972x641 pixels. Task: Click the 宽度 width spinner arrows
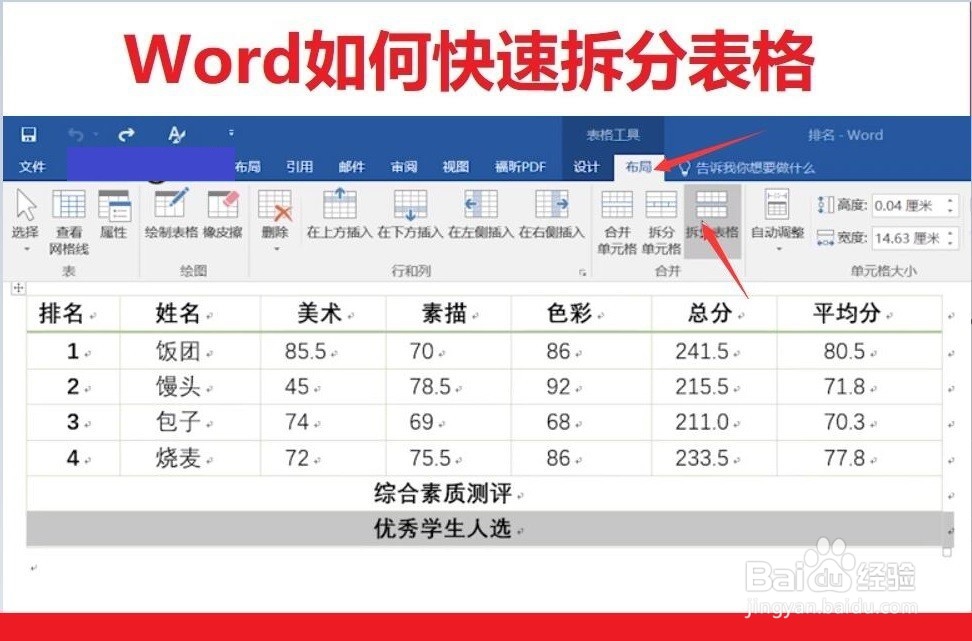pyautogui.click(x=951, y=238)
